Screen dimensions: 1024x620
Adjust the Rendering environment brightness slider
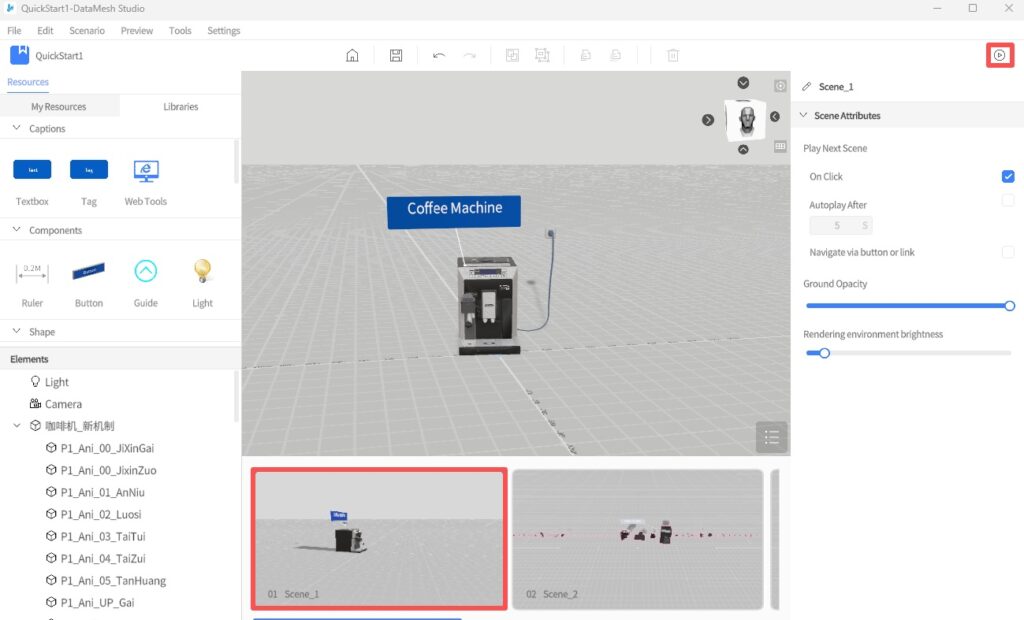pyautogui.click(x=825, y=353)
